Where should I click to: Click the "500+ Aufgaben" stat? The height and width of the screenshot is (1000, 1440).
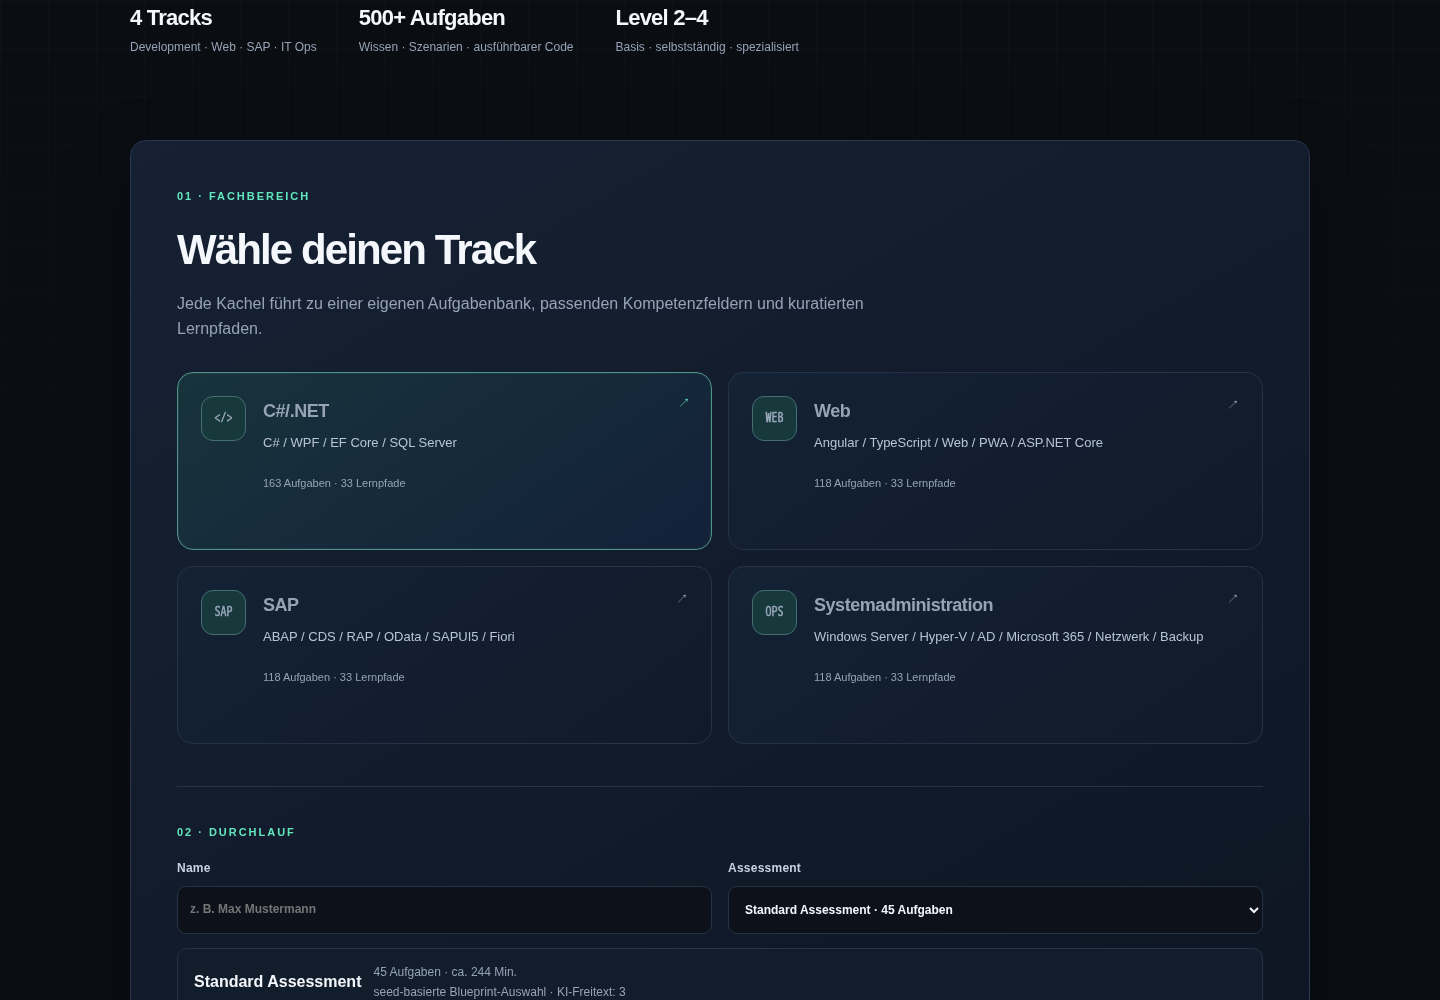pyautogui.click(x=432, y=18)
